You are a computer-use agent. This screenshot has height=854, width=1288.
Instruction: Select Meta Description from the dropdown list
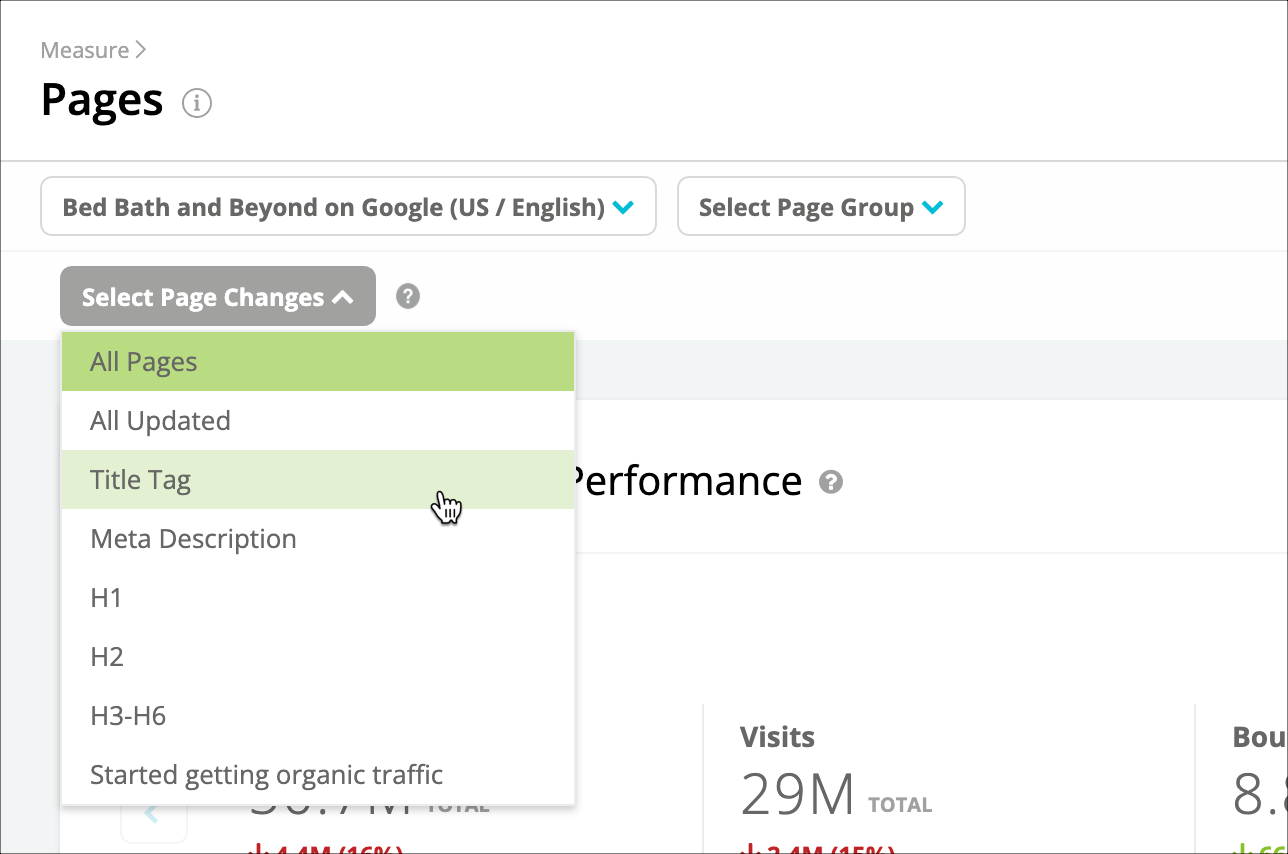[318, 539]
